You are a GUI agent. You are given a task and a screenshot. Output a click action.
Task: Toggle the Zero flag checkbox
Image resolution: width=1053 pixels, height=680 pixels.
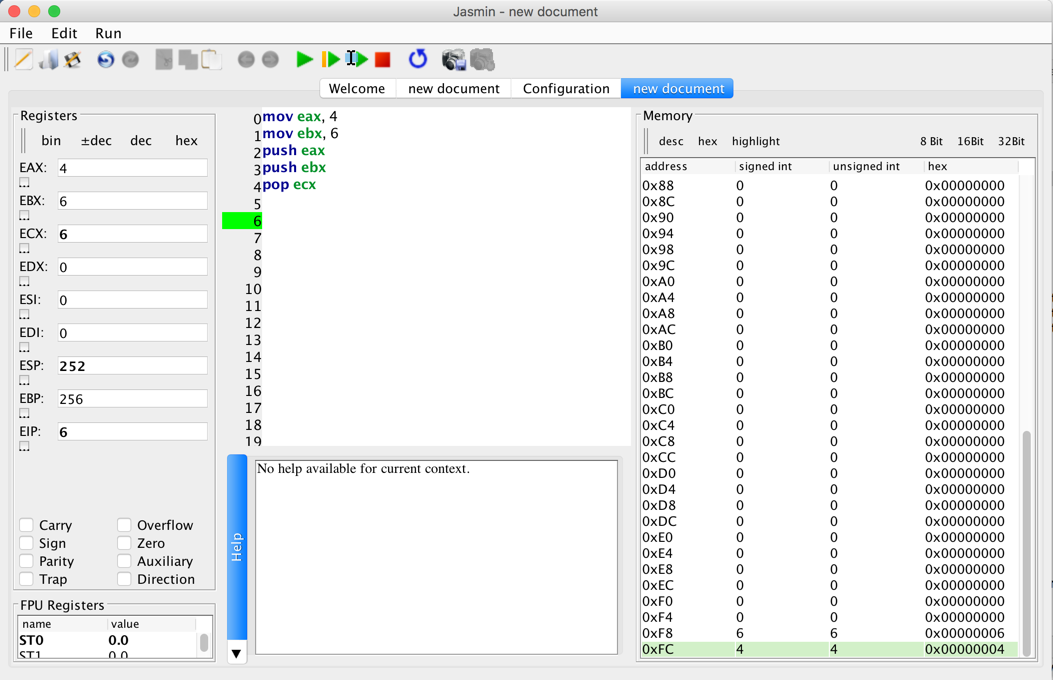tap(124, 543)
